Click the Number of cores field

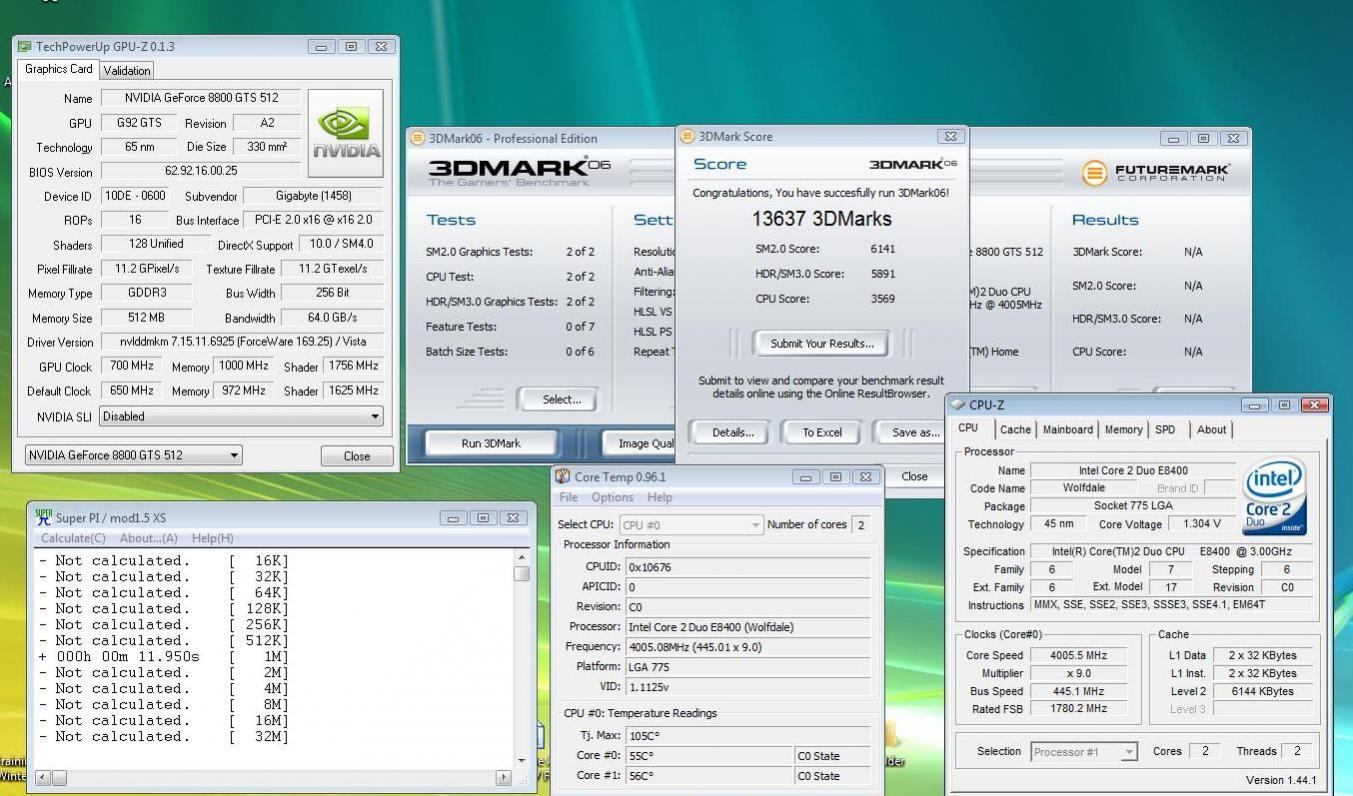pos(860,525)
